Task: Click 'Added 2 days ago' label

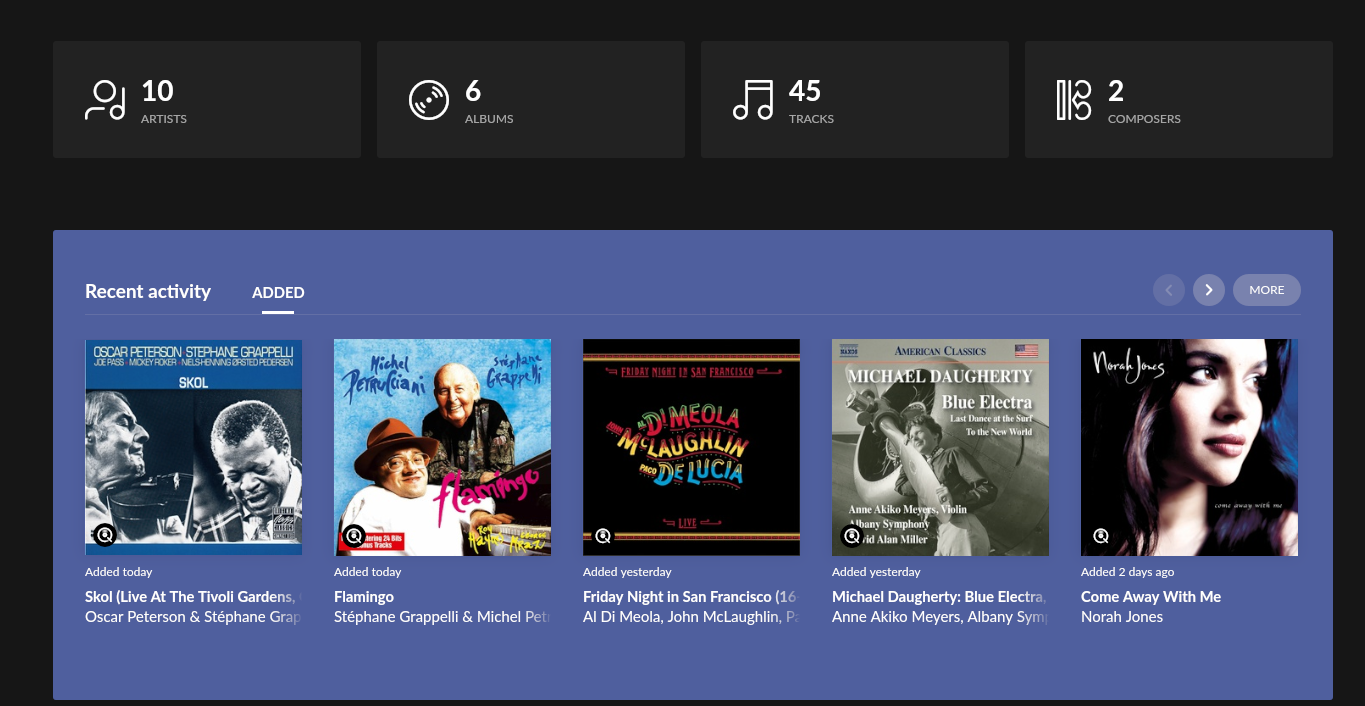Action: pyautogui.click(x=1128, y=572)
